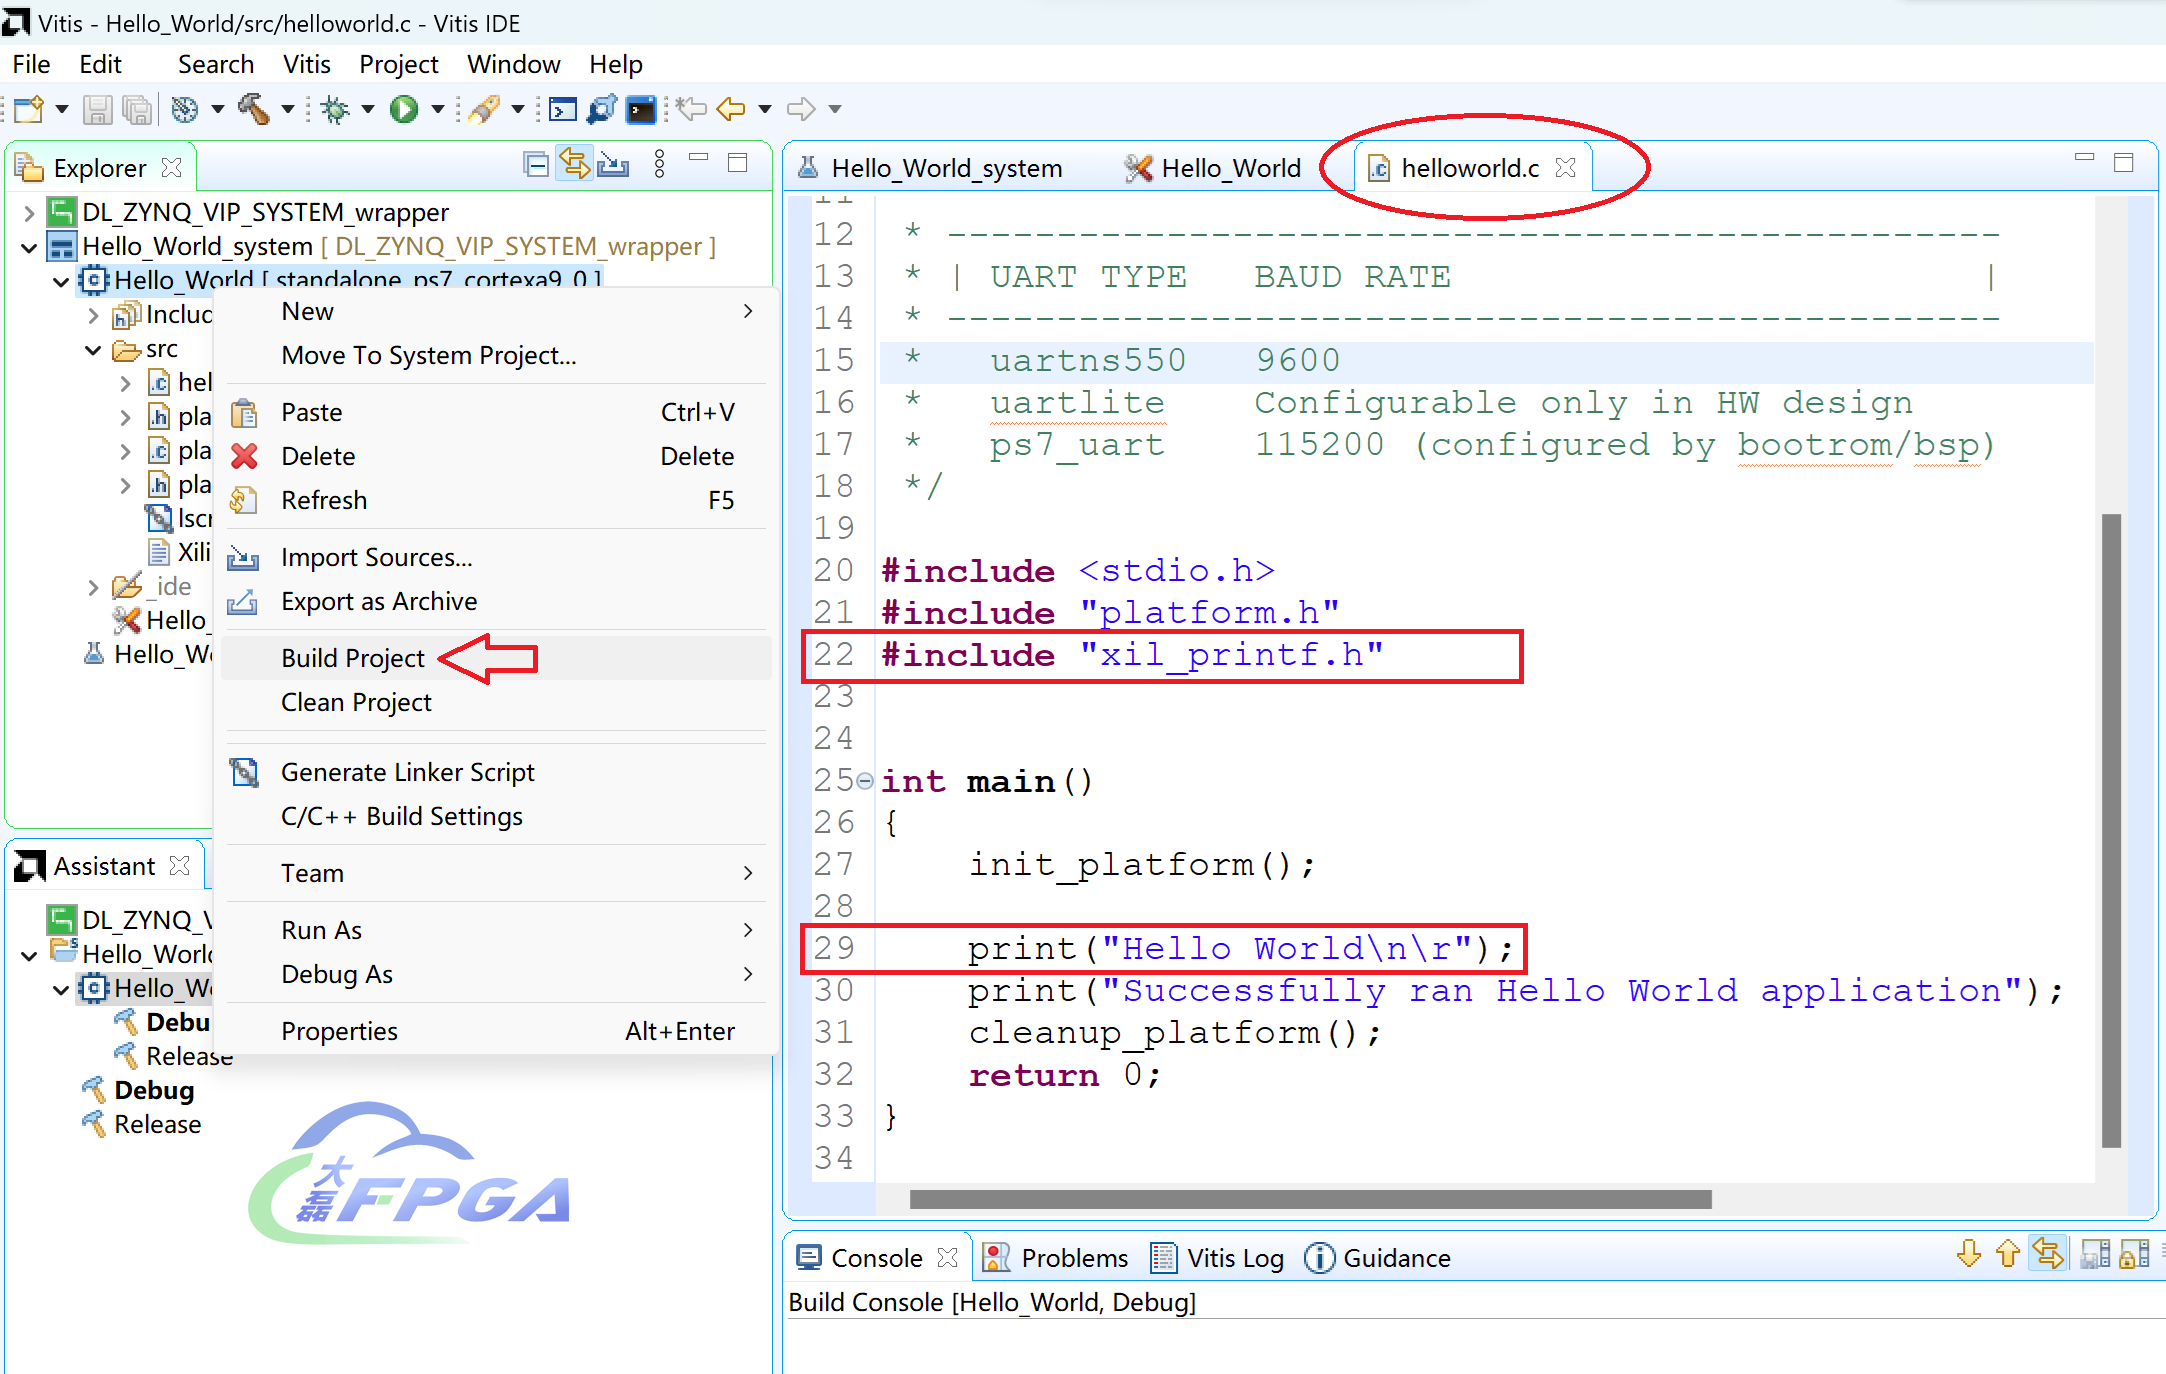Click the green Run play icon

point(404,109)
